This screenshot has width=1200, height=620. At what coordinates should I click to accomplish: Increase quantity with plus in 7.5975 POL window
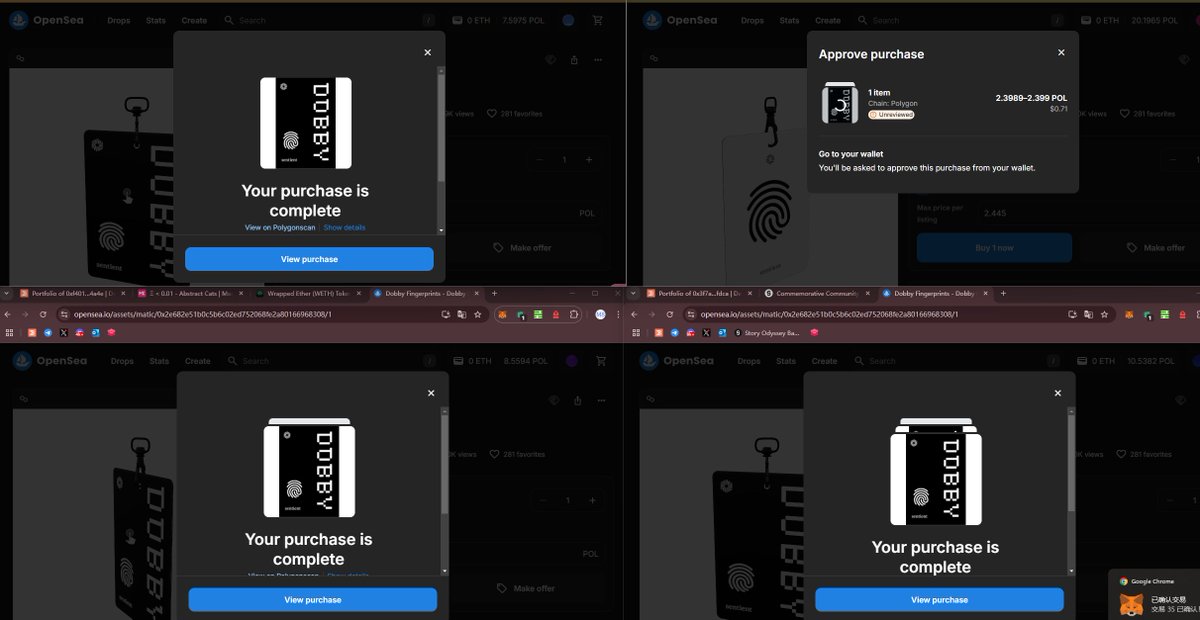[x=589, y=160]
